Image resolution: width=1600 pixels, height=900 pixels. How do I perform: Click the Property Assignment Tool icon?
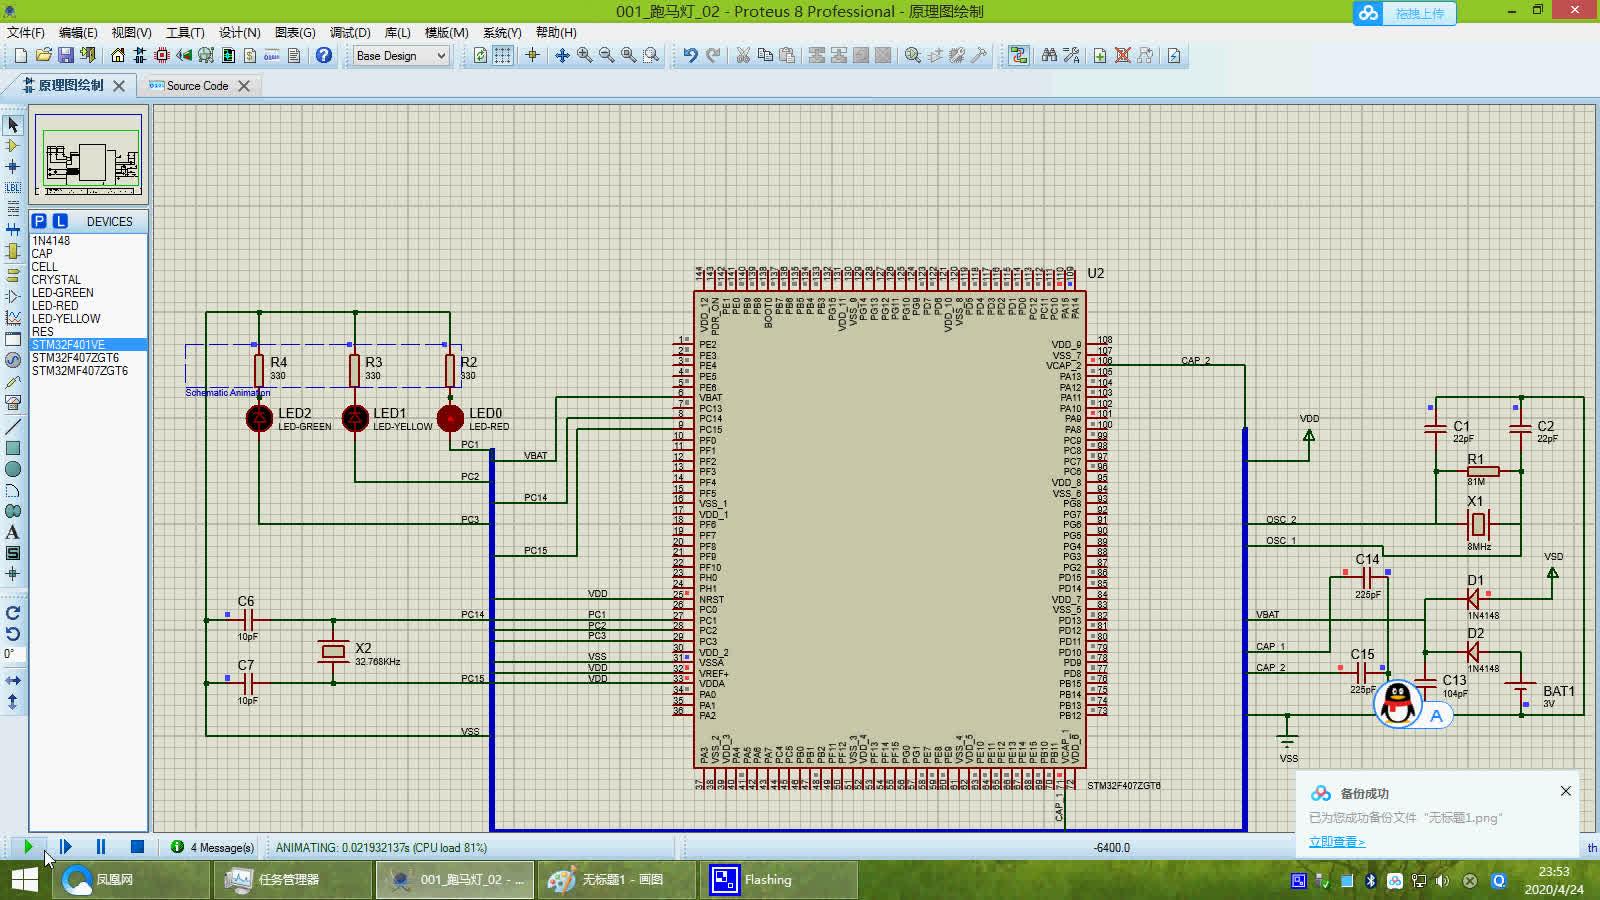tap(1071, 56)
